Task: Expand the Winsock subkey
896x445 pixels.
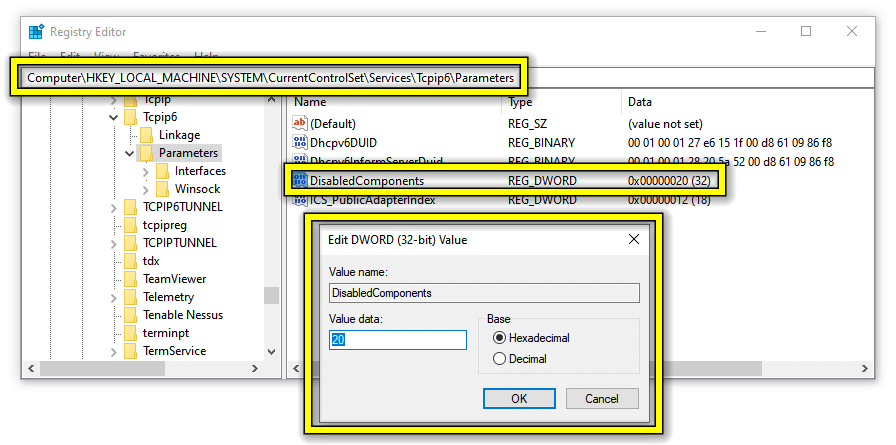Action: [145, 190]
